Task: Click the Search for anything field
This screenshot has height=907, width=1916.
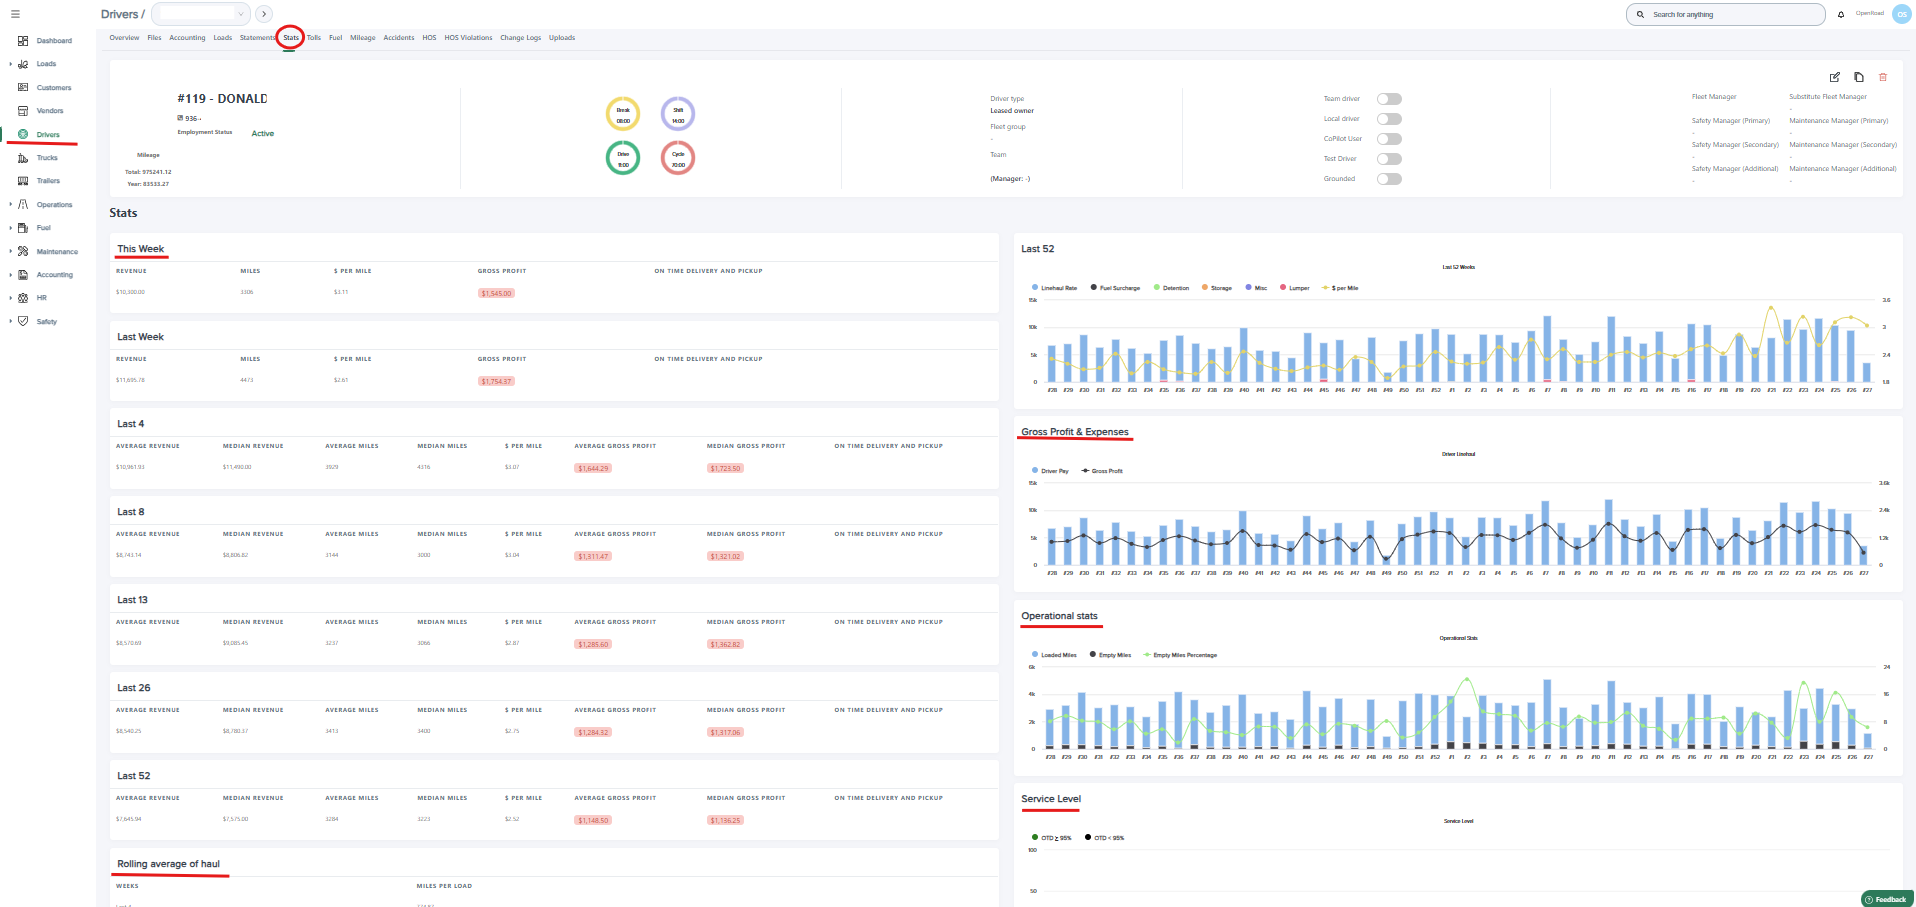Action: [1725, 15]
